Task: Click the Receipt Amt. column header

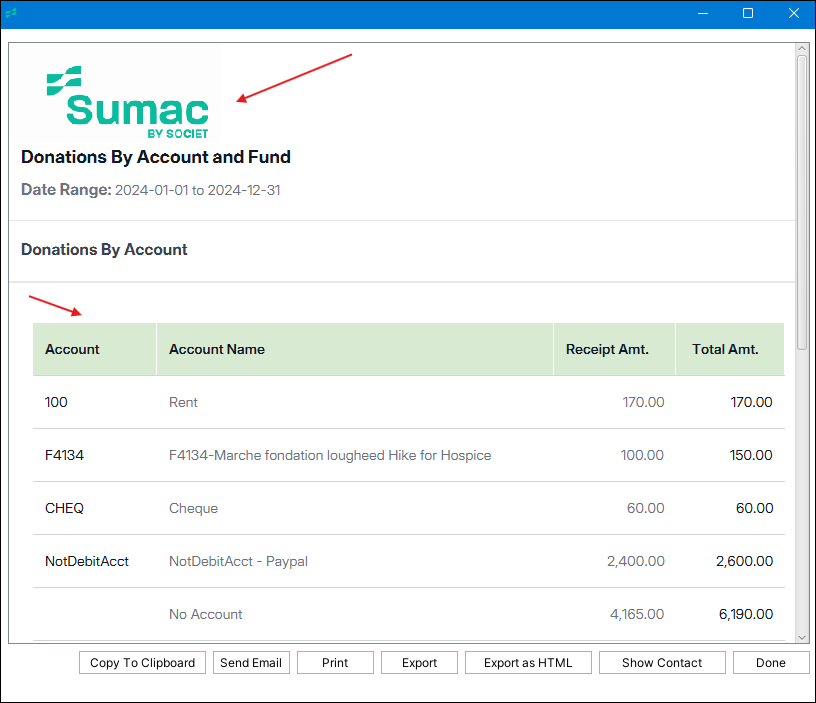Action: coord(607,349)
